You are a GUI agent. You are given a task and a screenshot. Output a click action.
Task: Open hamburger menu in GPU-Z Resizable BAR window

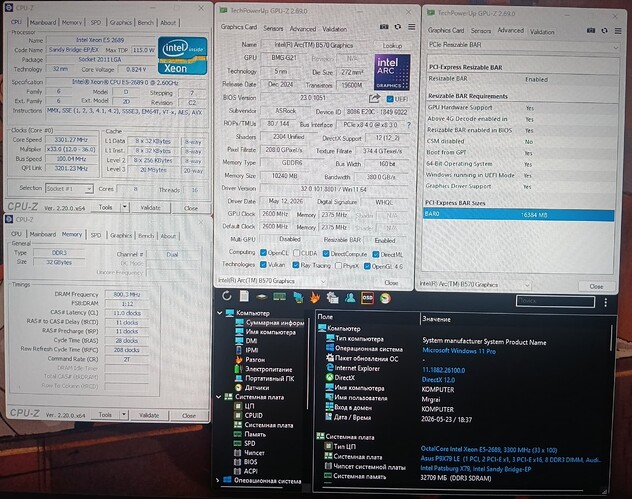(618, 31)
